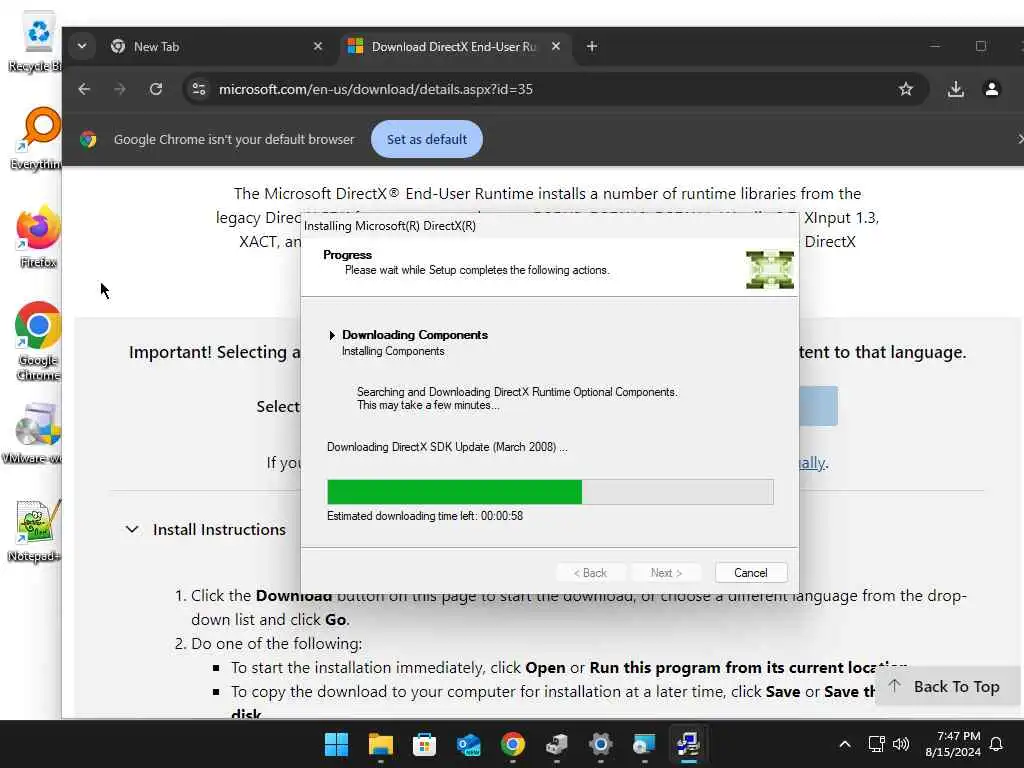1024x768 pixels.
Task: Select the Download DirectX End-User Runtime tab
Action: click(454, 46)
